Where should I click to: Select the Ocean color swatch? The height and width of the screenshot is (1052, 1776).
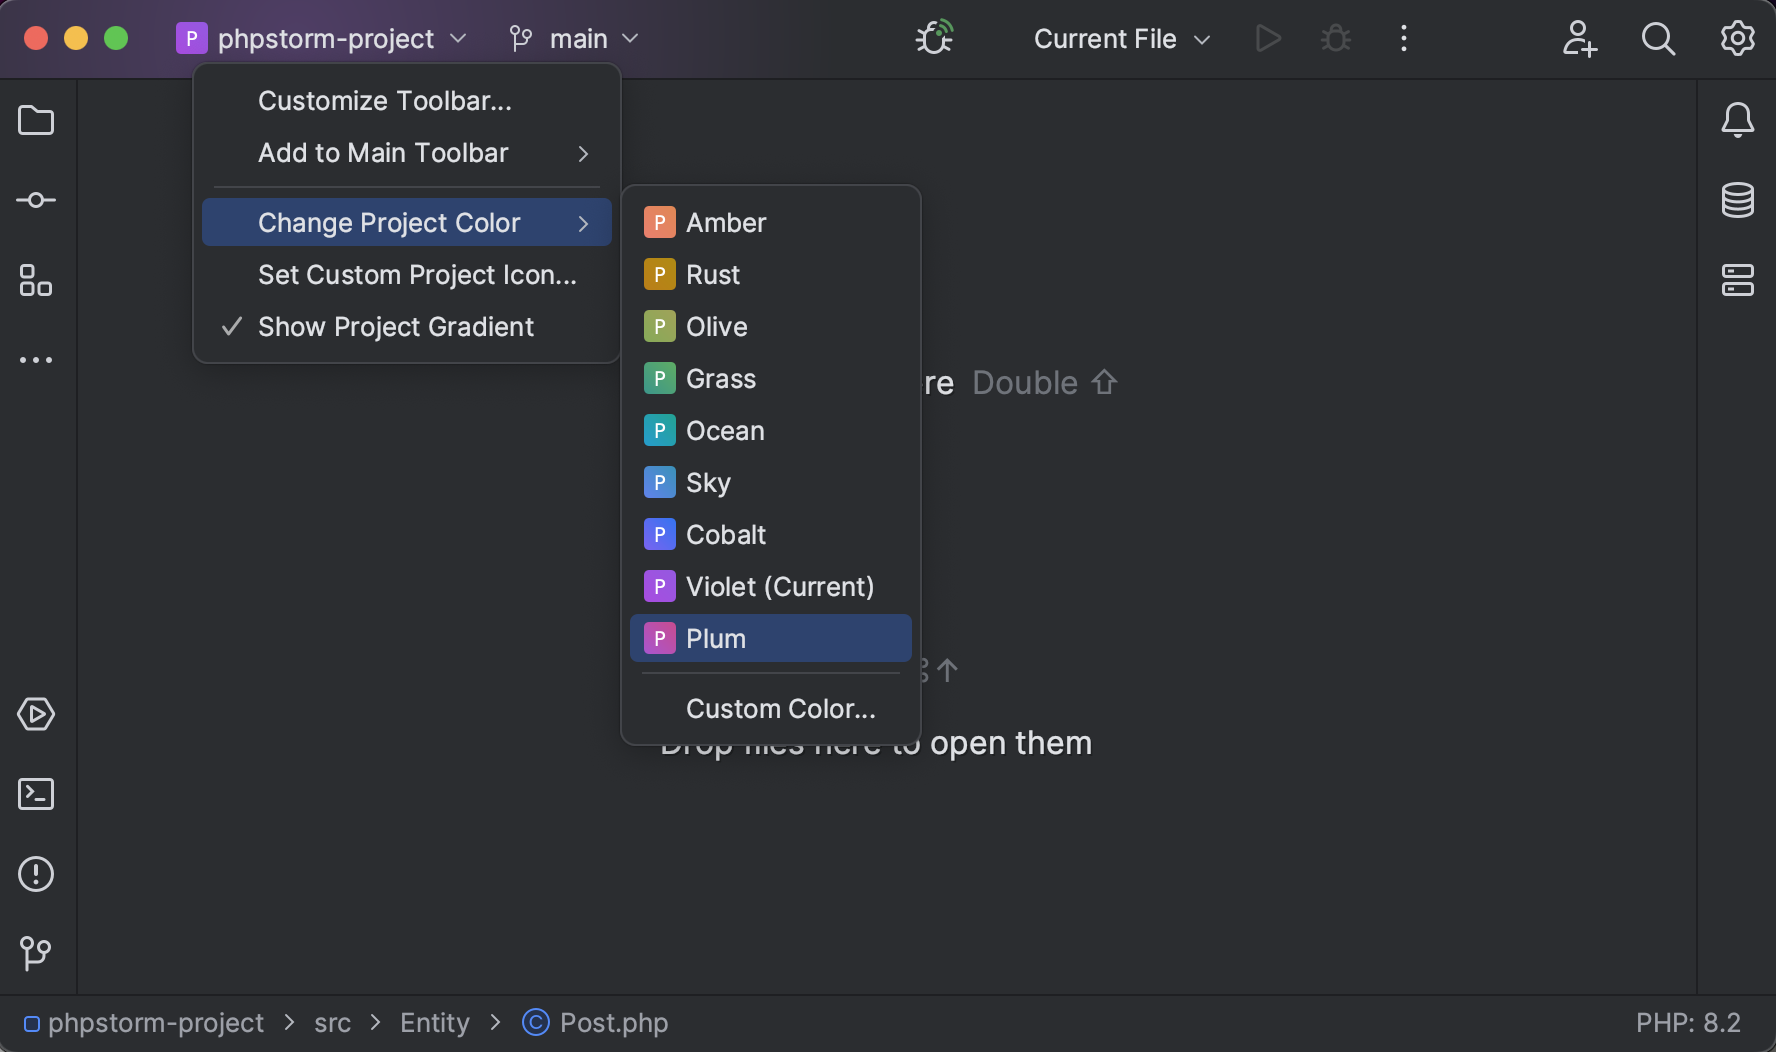point(725,430)
